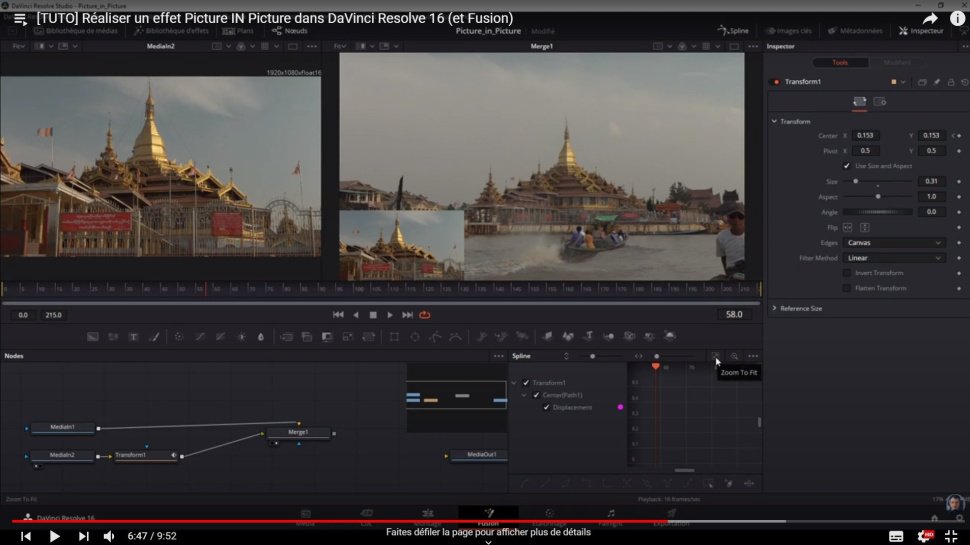Switch to the Tools tab in Inspector
Screen dimensions: 970x545
839,62
